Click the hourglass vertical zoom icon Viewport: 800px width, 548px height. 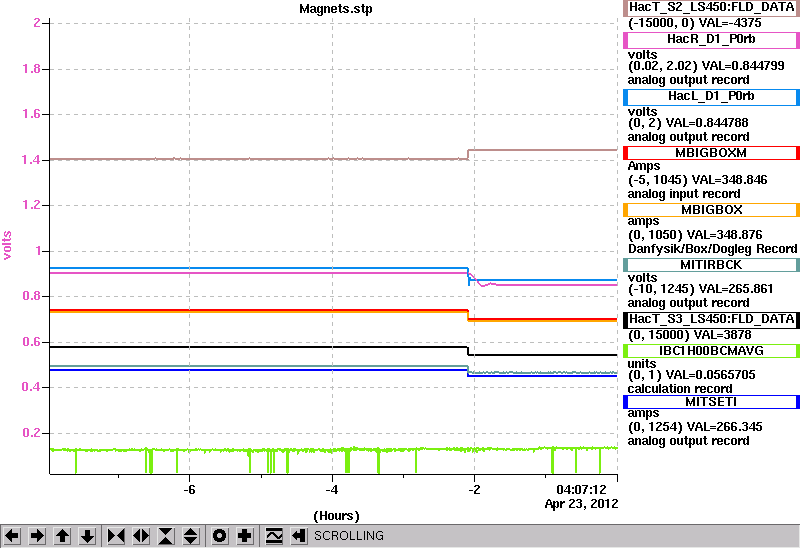click(166, 536)
